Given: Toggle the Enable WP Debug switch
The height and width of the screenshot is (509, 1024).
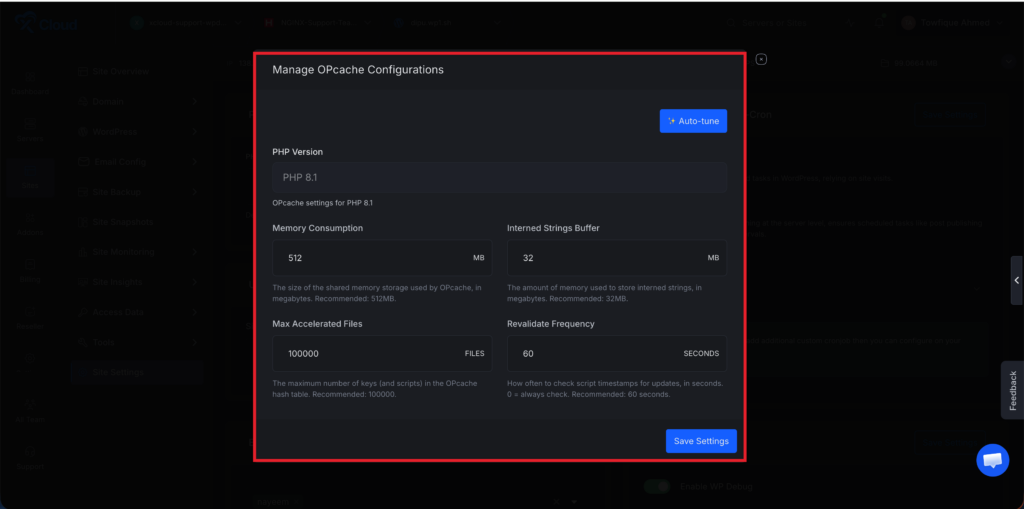Looking at the screenshot, I should tap(656, 487).
